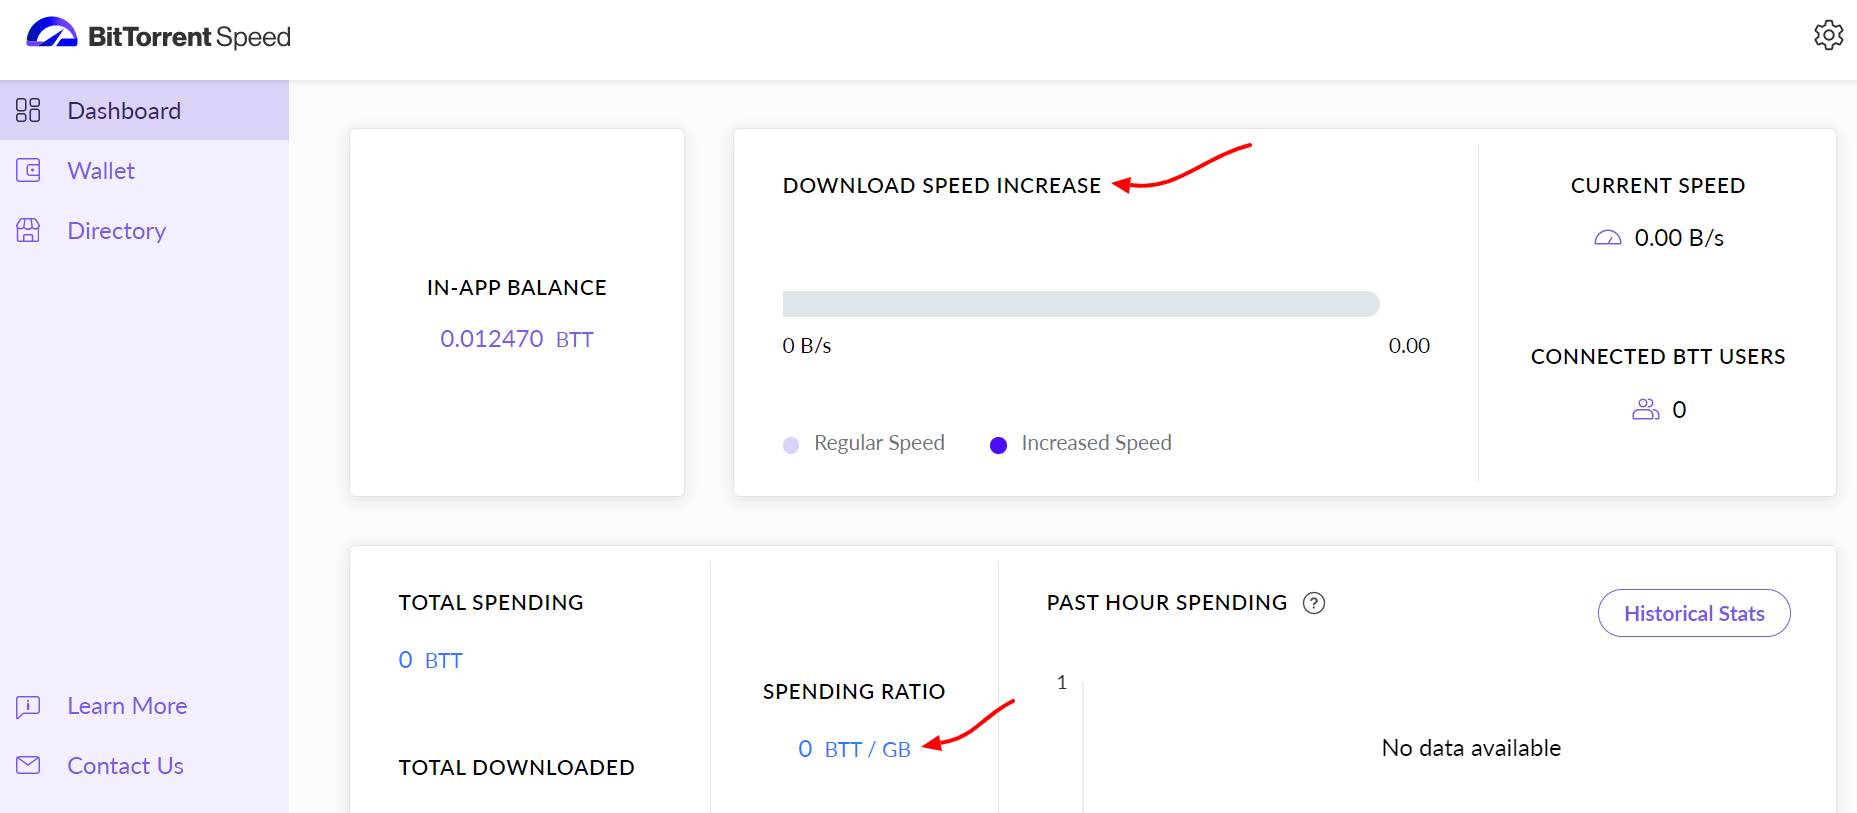
Task: Click the in-app balance 0.012470 BTT value
Action: pos(517,339)
